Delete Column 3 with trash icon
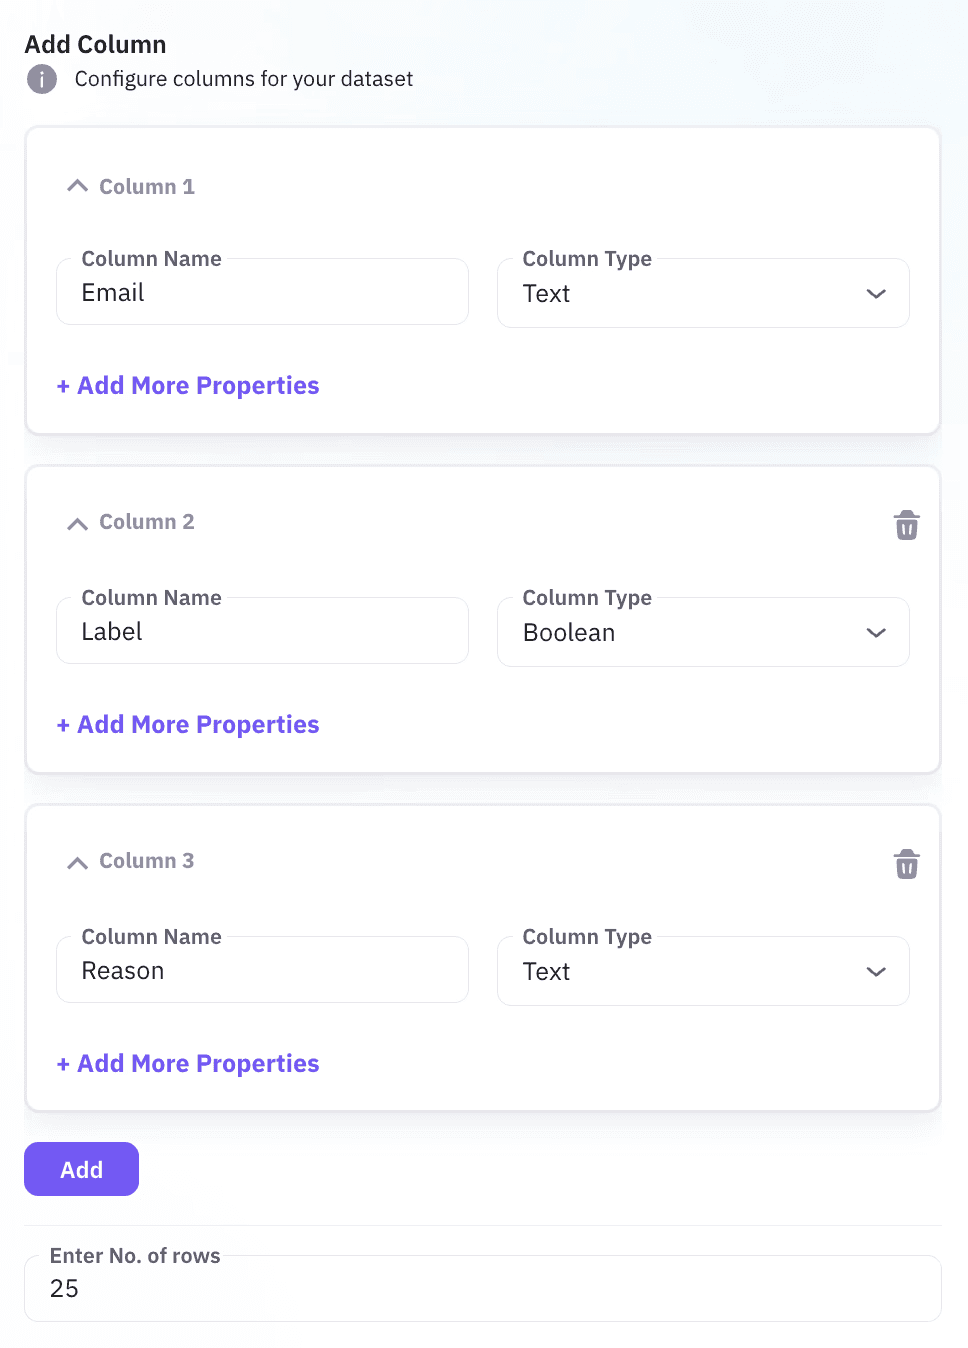This screenshot has width=968, height=1348. pyautogui.click(x=906, y=864)
